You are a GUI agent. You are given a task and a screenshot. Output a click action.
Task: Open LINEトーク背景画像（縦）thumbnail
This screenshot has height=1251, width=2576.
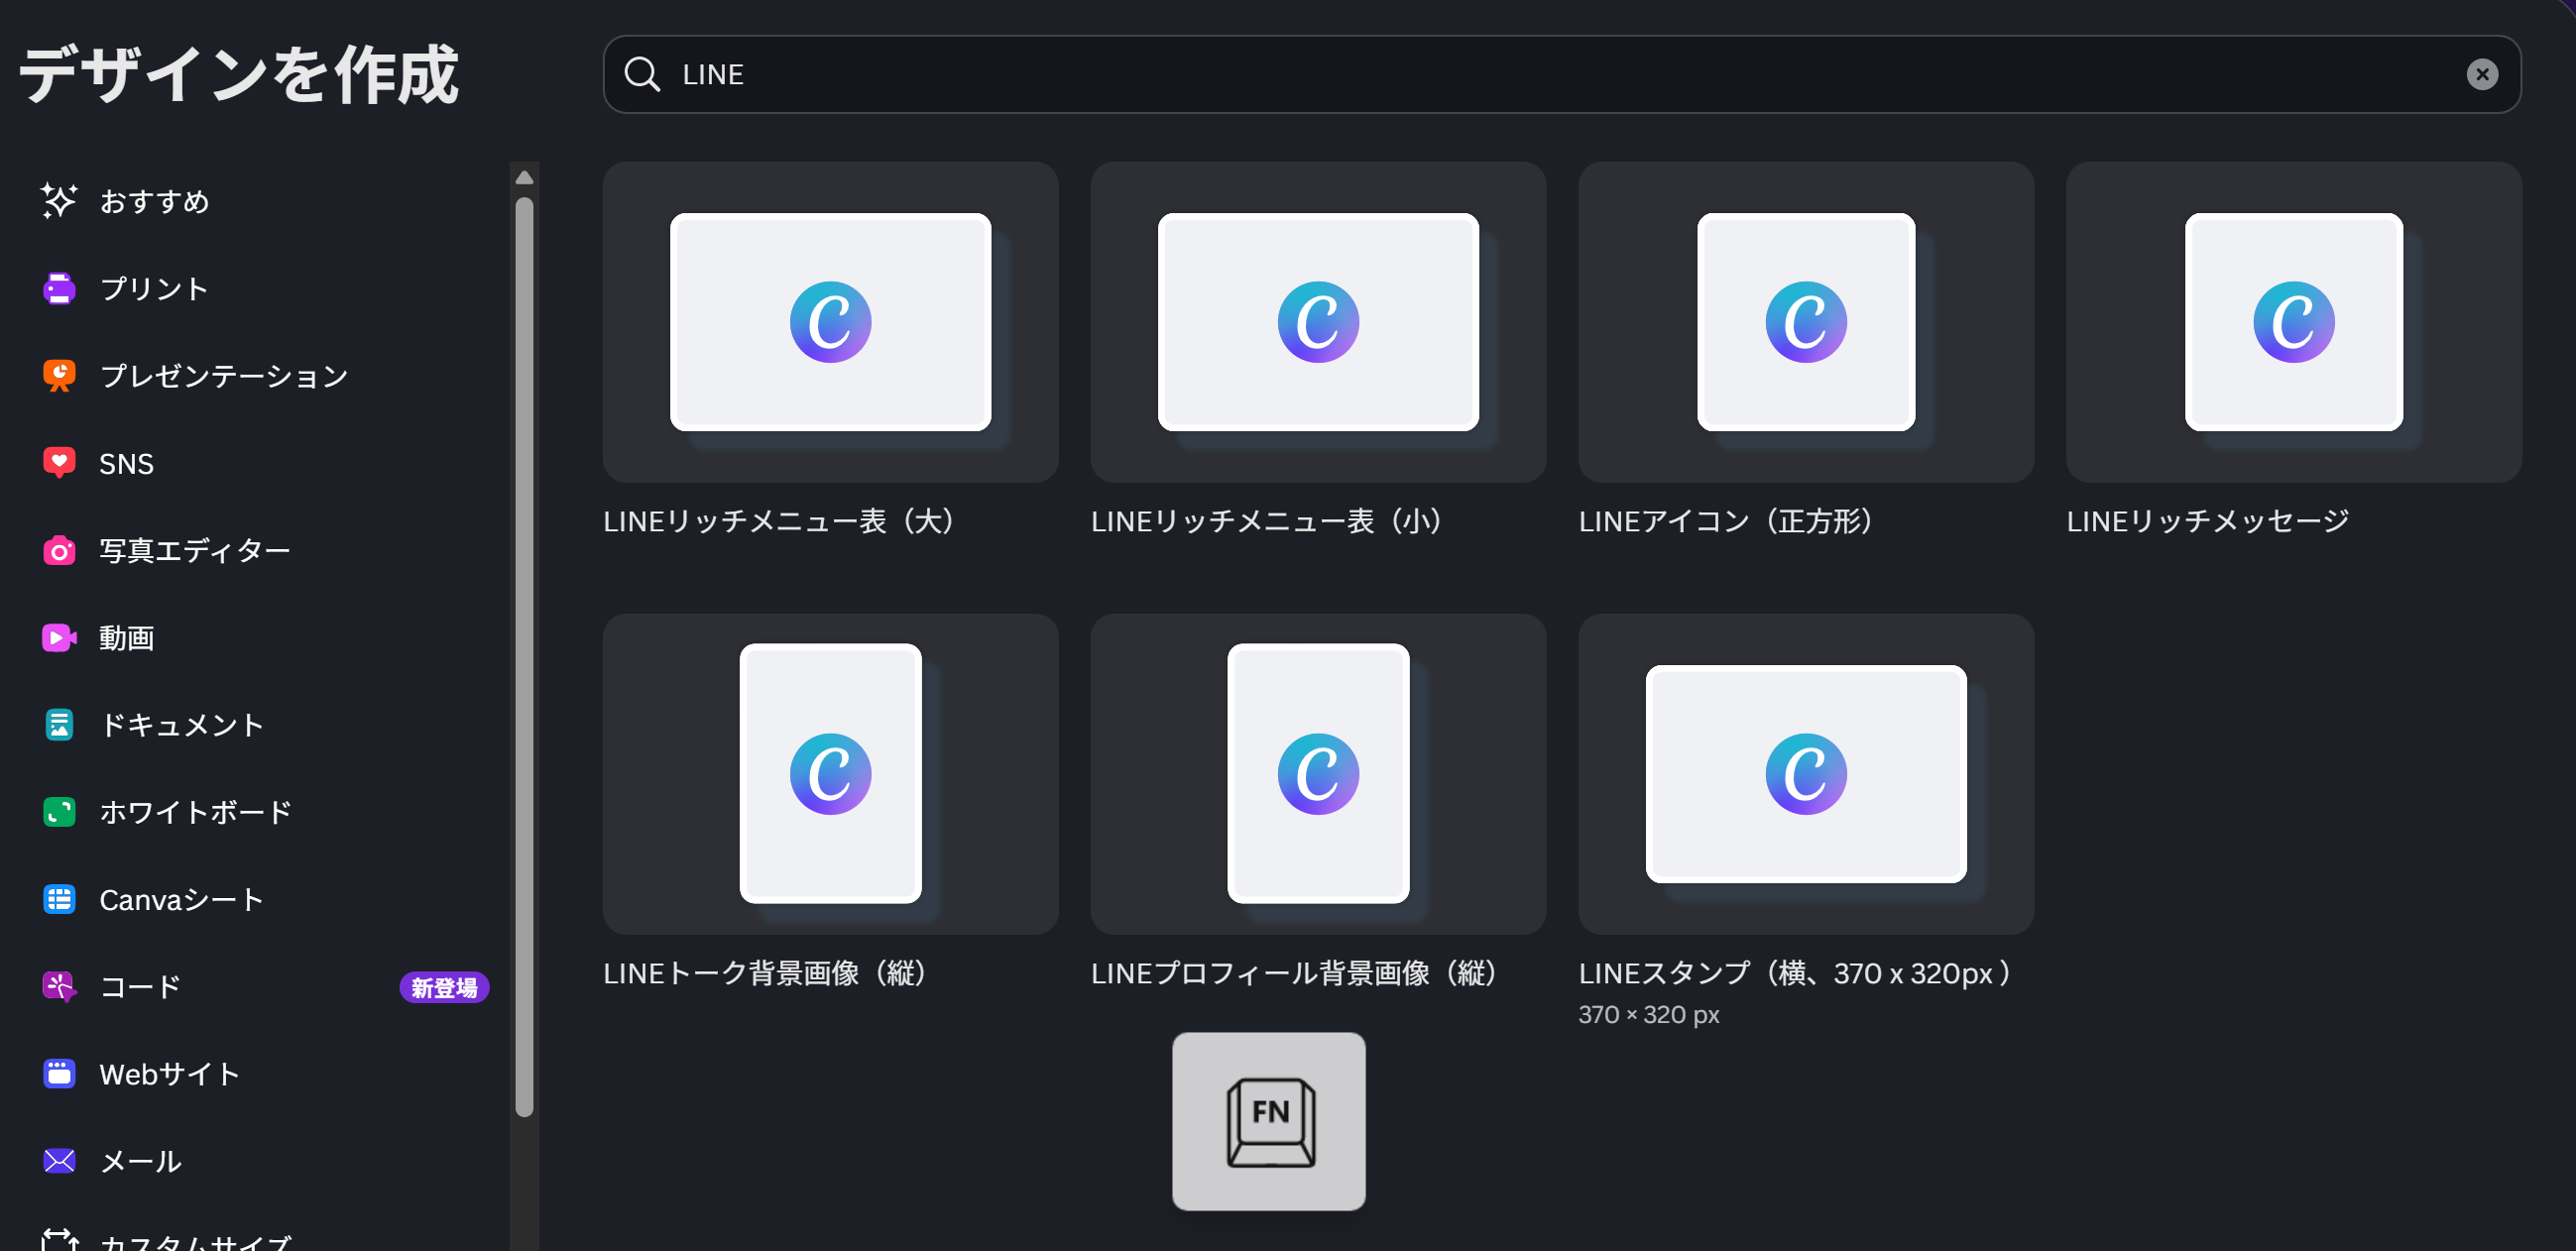click(830, 774)
